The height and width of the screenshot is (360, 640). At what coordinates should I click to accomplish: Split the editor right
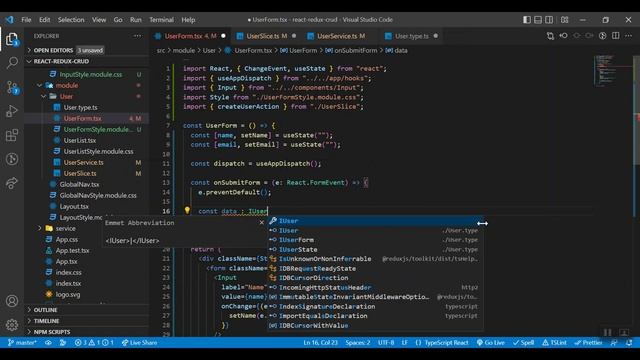tap(616, 36)
